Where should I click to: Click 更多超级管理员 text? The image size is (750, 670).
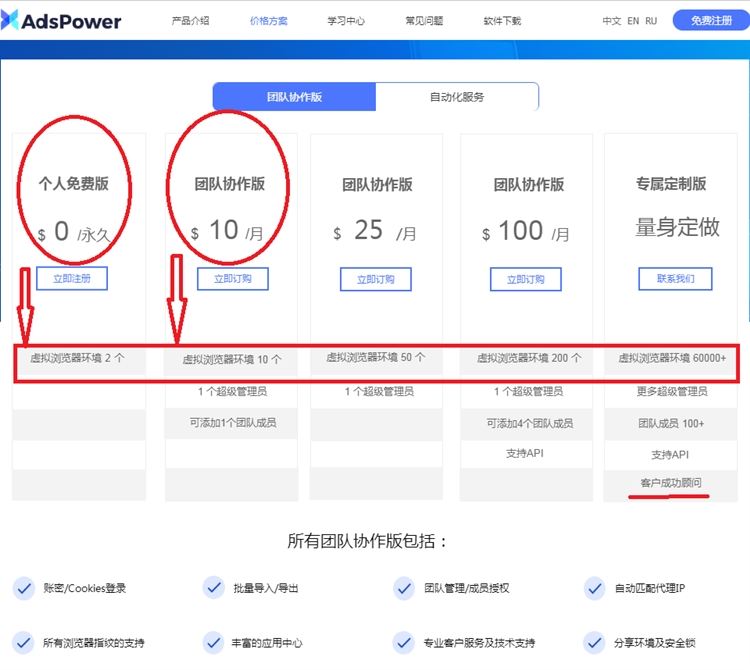click(x=672, y=392)
